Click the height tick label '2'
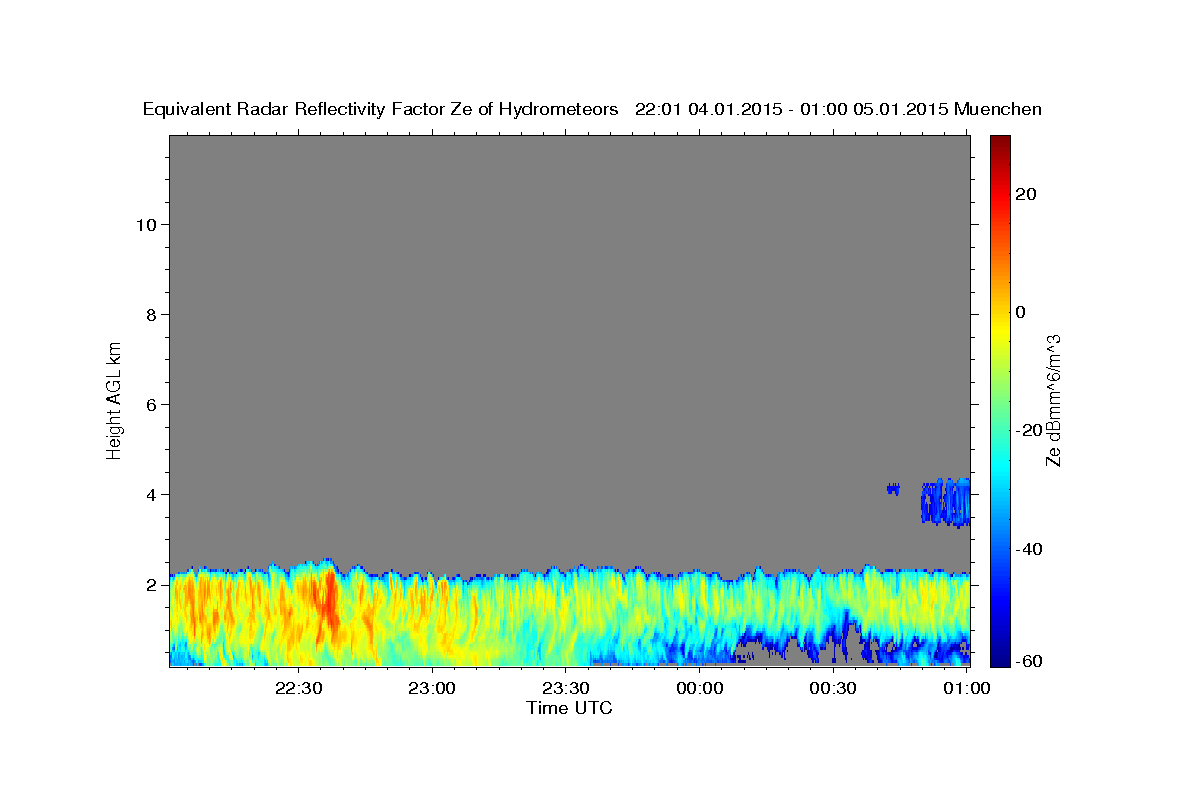Viewport: 1200px width, 800px height. (x=150, y=584)
